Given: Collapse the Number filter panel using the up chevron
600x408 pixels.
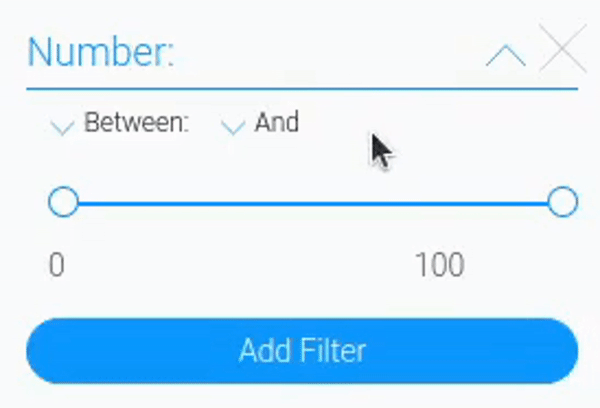Looking at the screenshot, I should 505,55.
